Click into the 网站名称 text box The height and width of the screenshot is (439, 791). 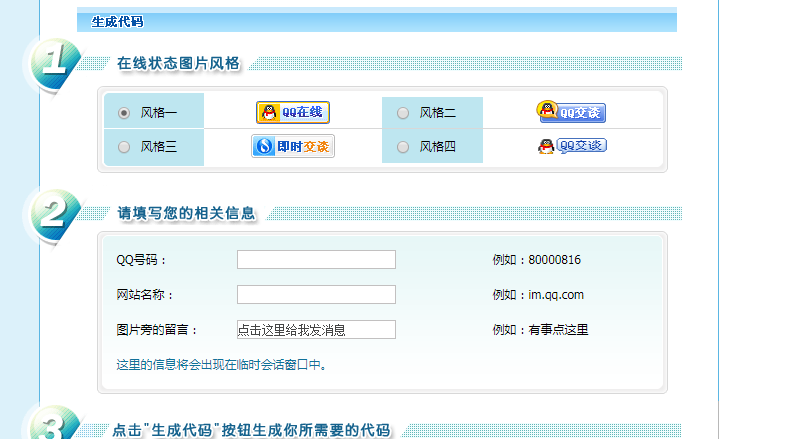(x=316, y=295)
